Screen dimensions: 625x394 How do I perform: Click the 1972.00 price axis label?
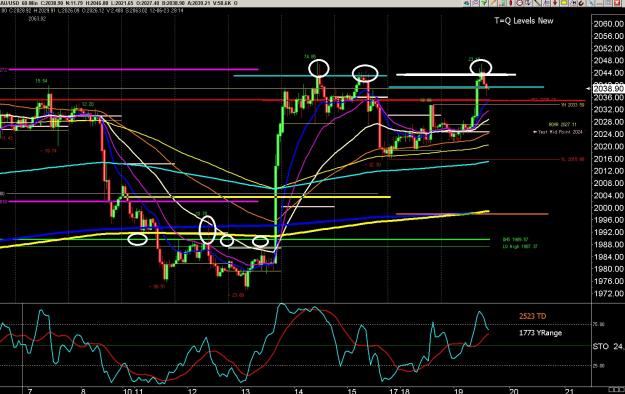pos(608,294)
